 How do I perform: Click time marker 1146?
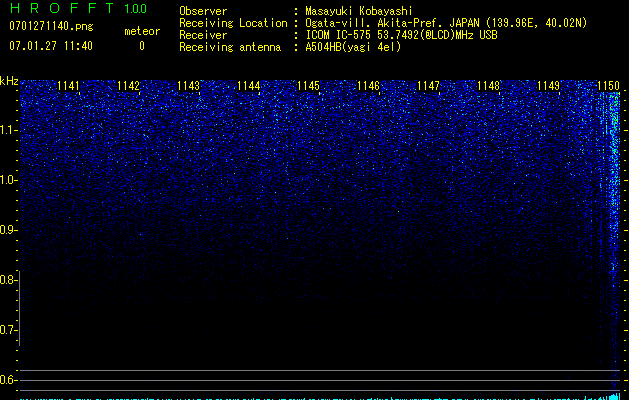coord(368,86)
